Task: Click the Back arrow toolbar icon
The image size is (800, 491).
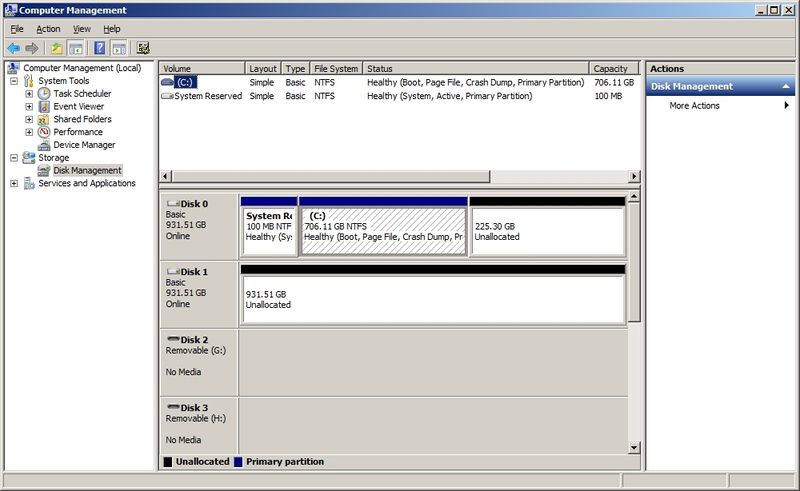Action: point(14,48)
